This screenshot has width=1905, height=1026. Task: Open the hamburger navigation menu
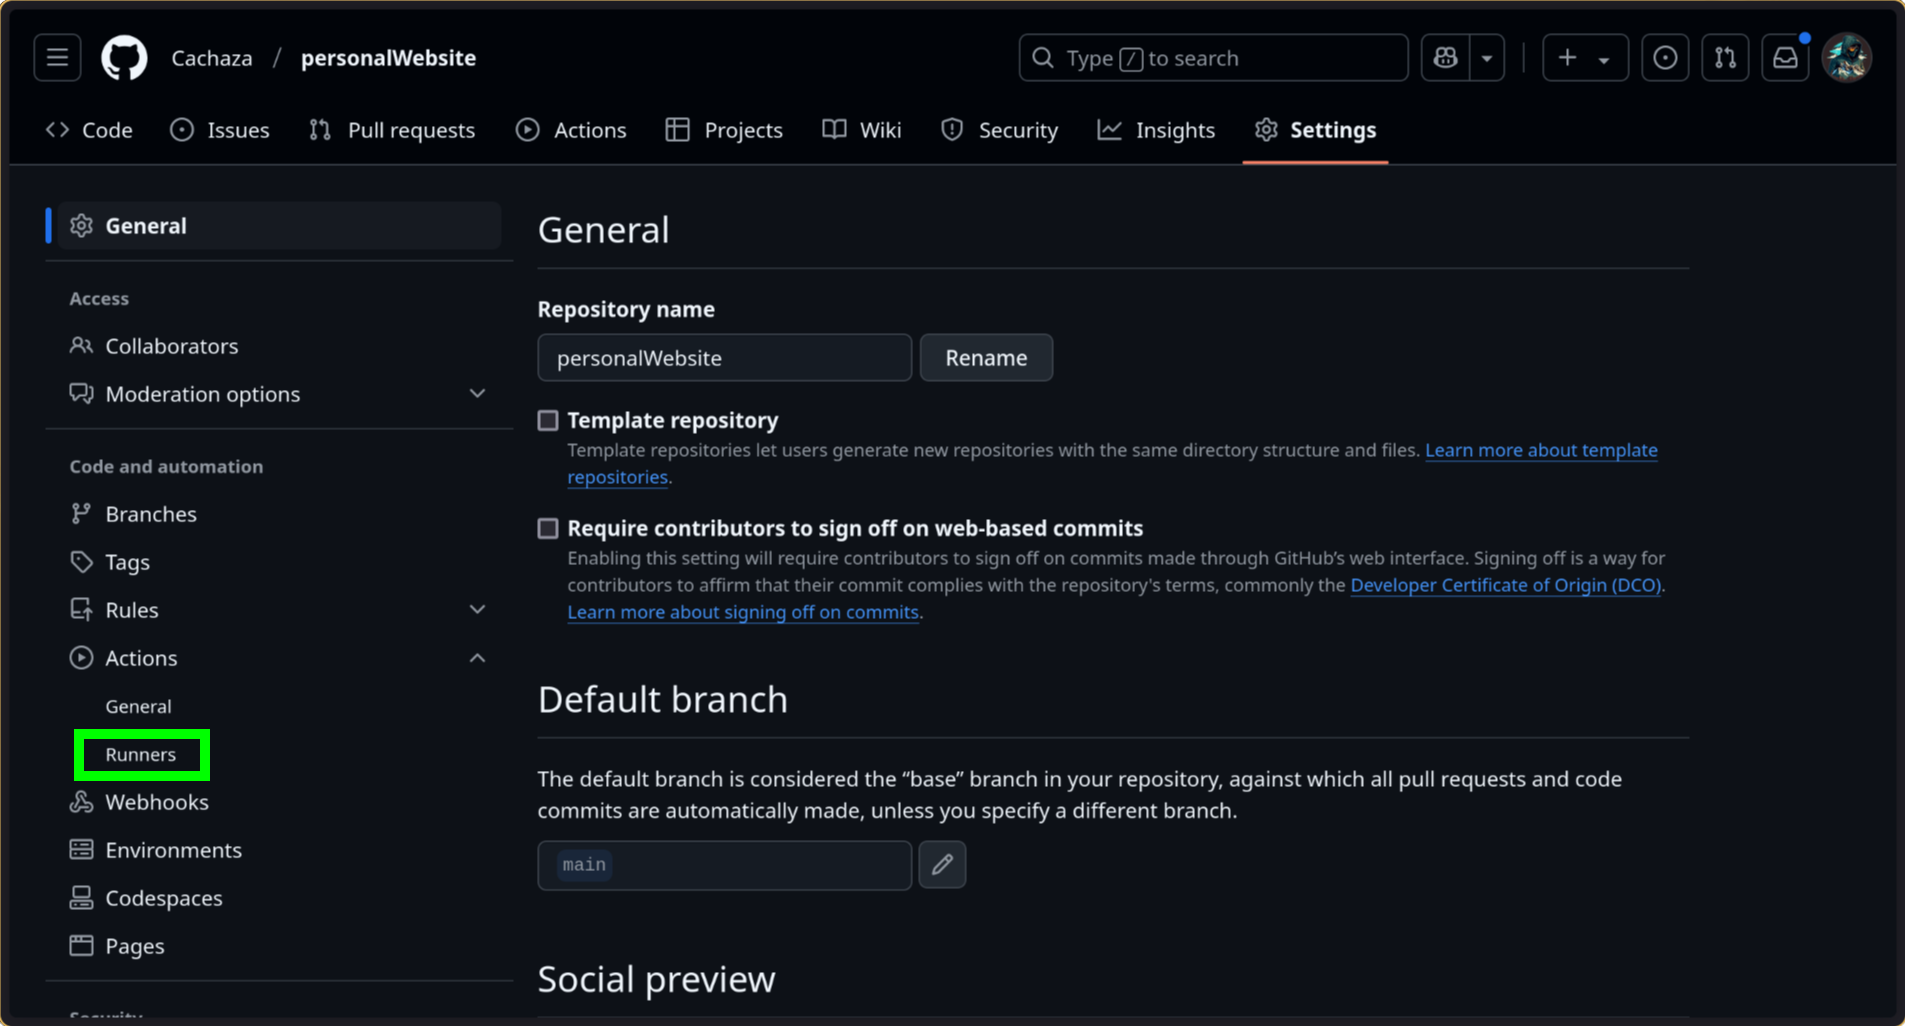click(x=57, y=58)
